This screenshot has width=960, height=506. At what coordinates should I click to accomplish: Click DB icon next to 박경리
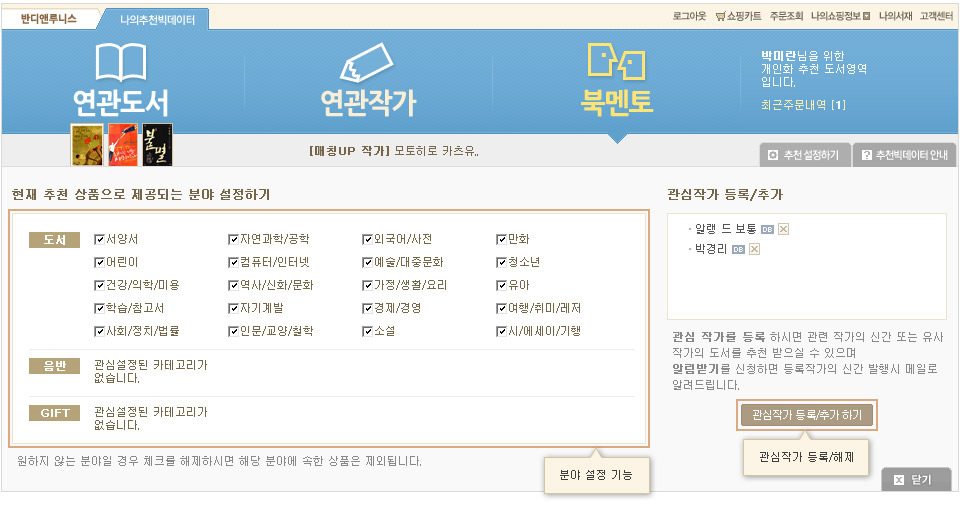[x=738, y=249]
